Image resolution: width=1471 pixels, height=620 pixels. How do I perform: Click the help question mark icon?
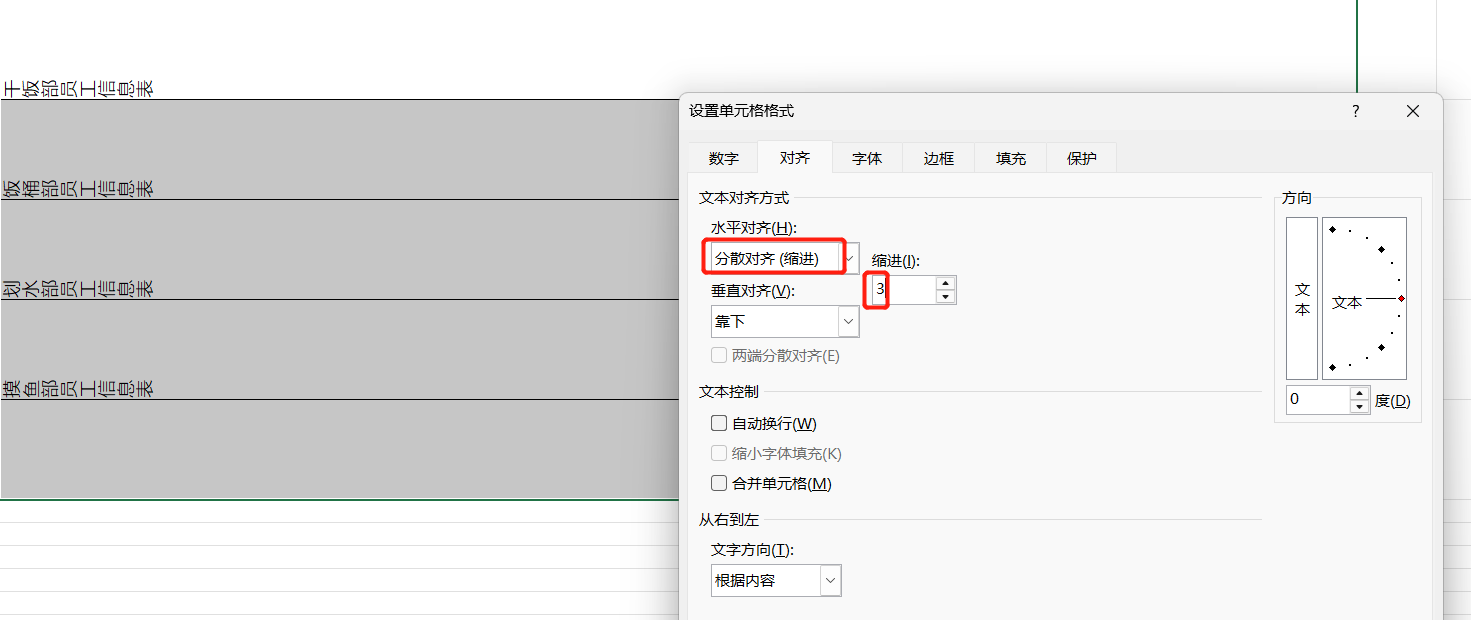click(1356, 111)
